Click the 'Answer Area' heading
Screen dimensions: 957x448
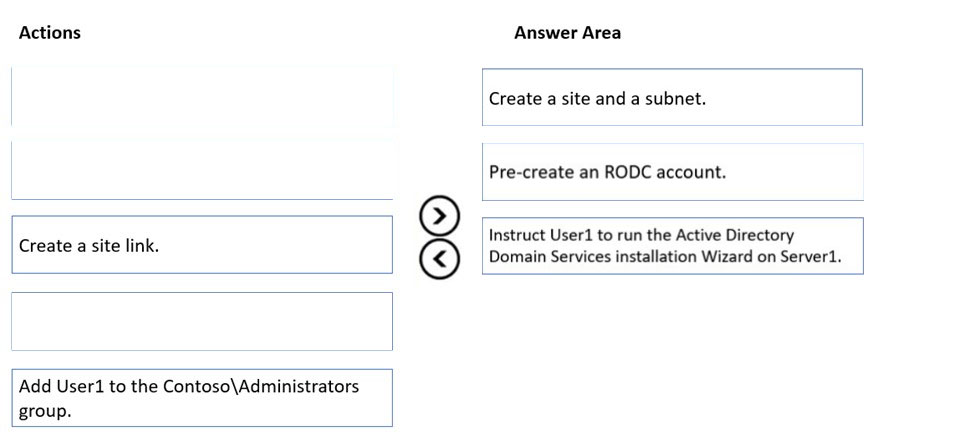coord(567,33)
